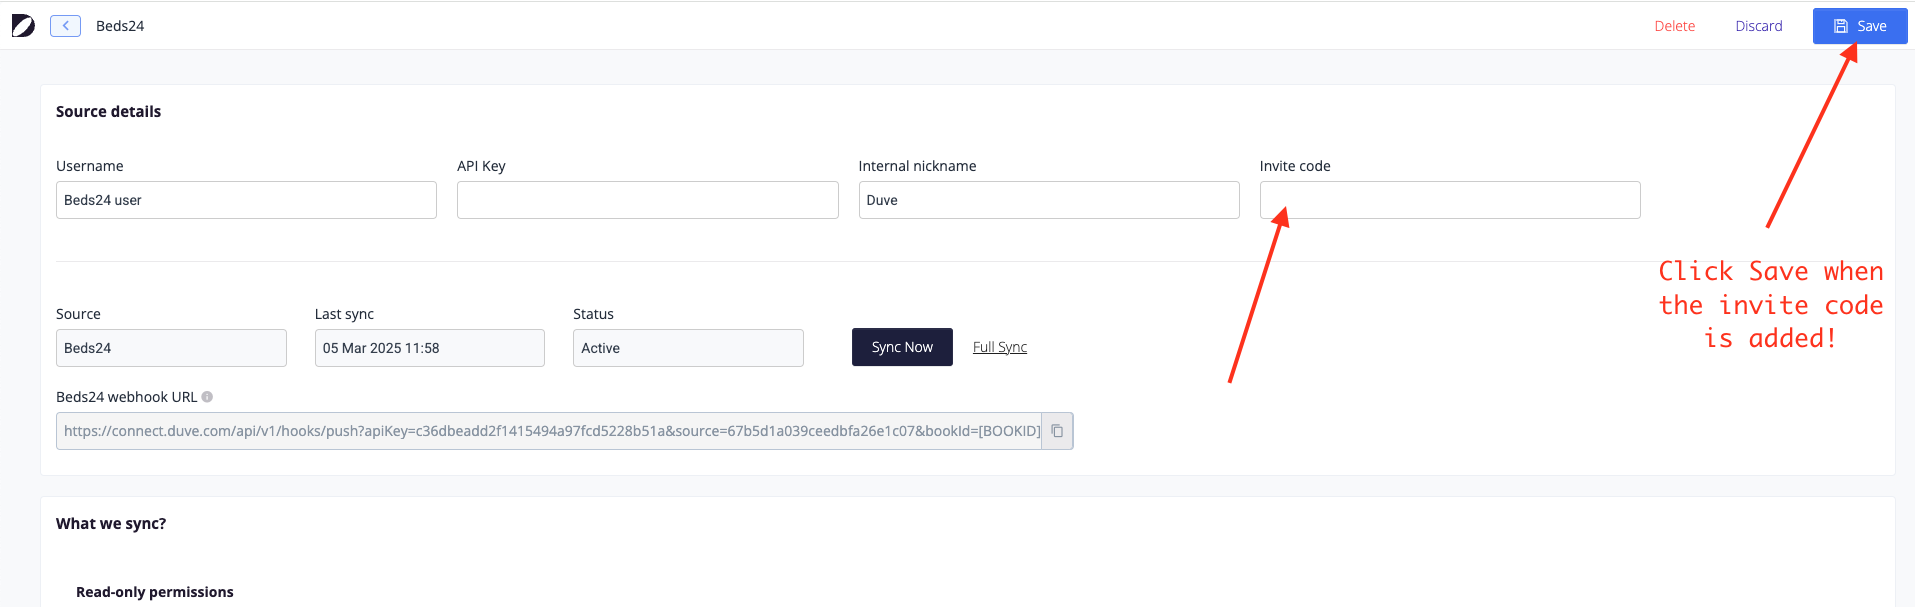
Task: Click the floppy disk Save icon
Action: 1840,26
